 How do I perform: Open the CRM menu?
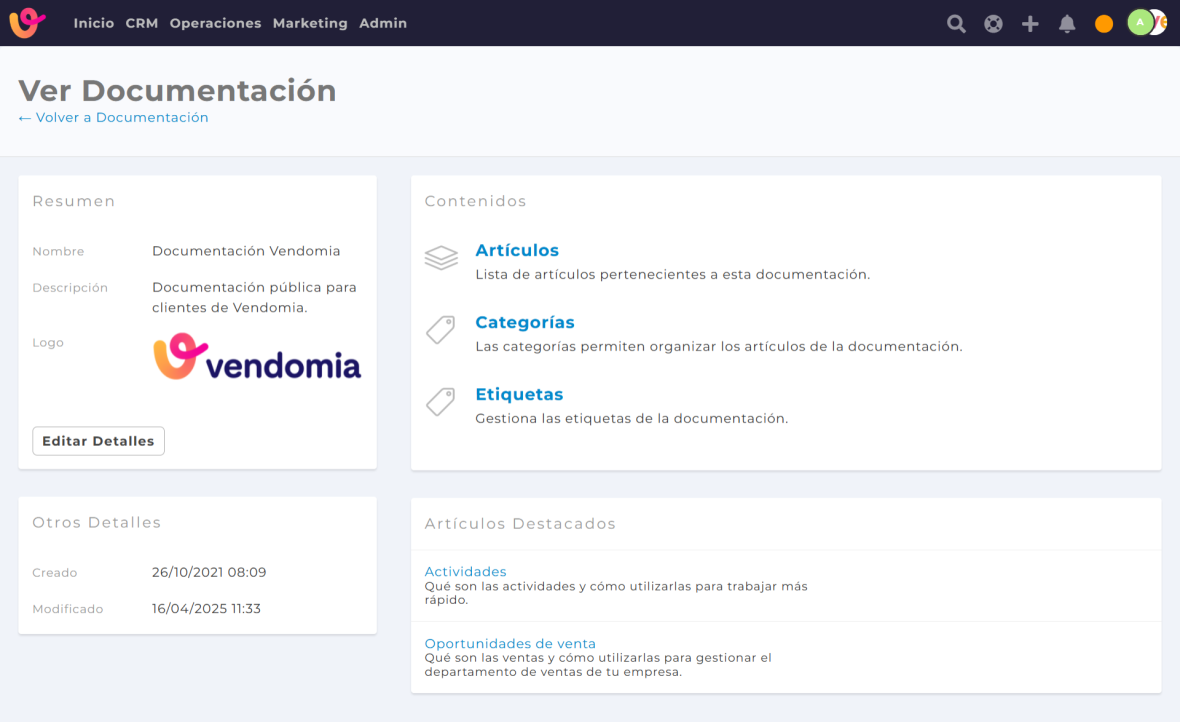142,23
